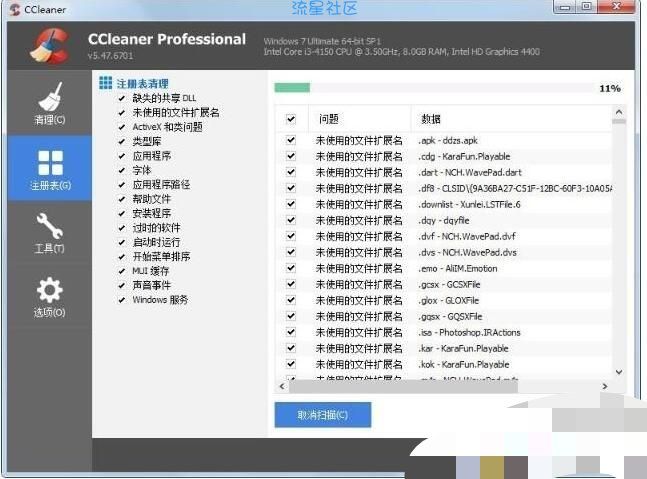
Task: Click the 取消扫描(C) cancel scan button
Action: pyautogui.click(x=323, y=415)
